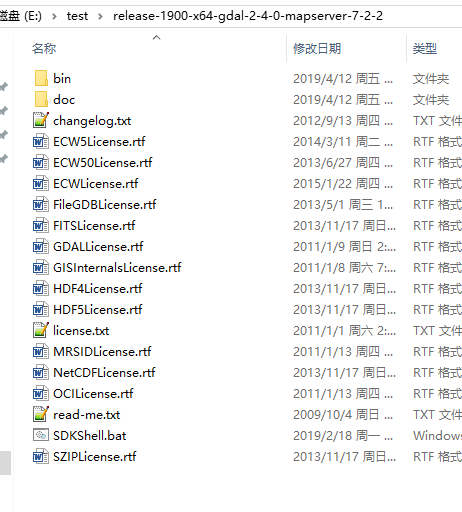Click the changelog.txt file icon
The image size is (462, 512).
[x=41, y=120]
